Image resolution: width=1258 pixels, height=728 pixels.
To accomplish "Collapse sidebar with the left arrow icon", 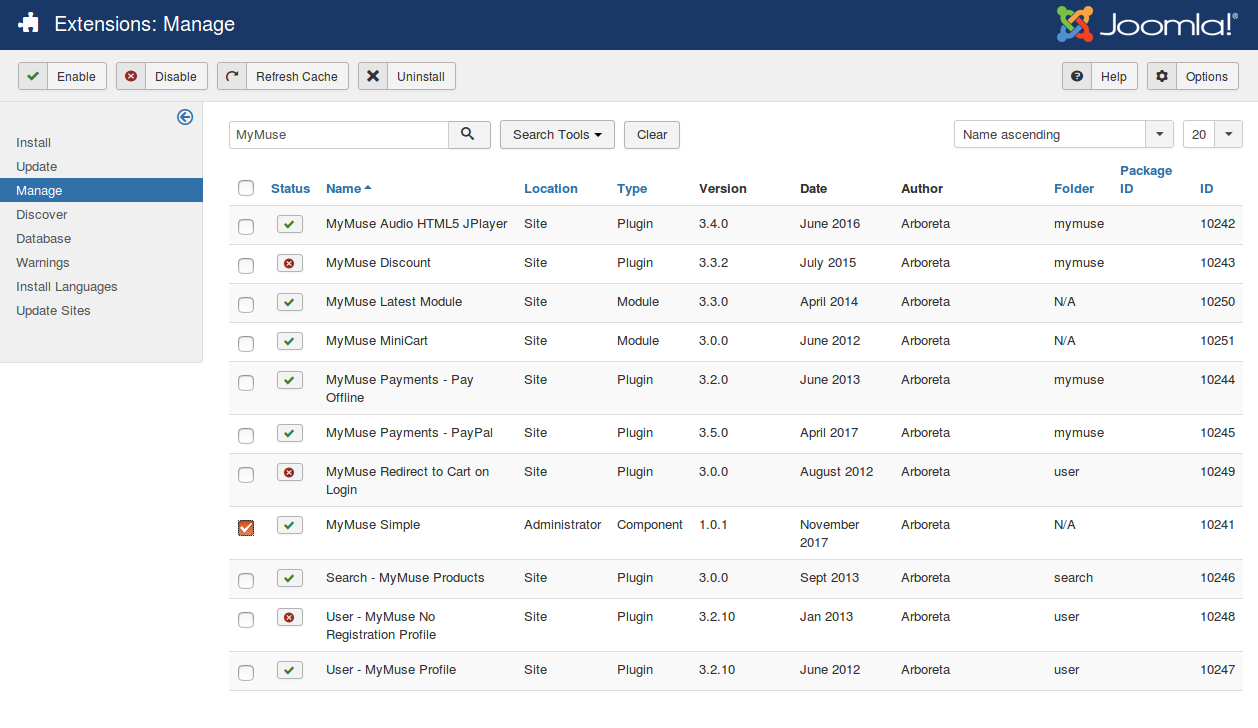I will [185, 117].
